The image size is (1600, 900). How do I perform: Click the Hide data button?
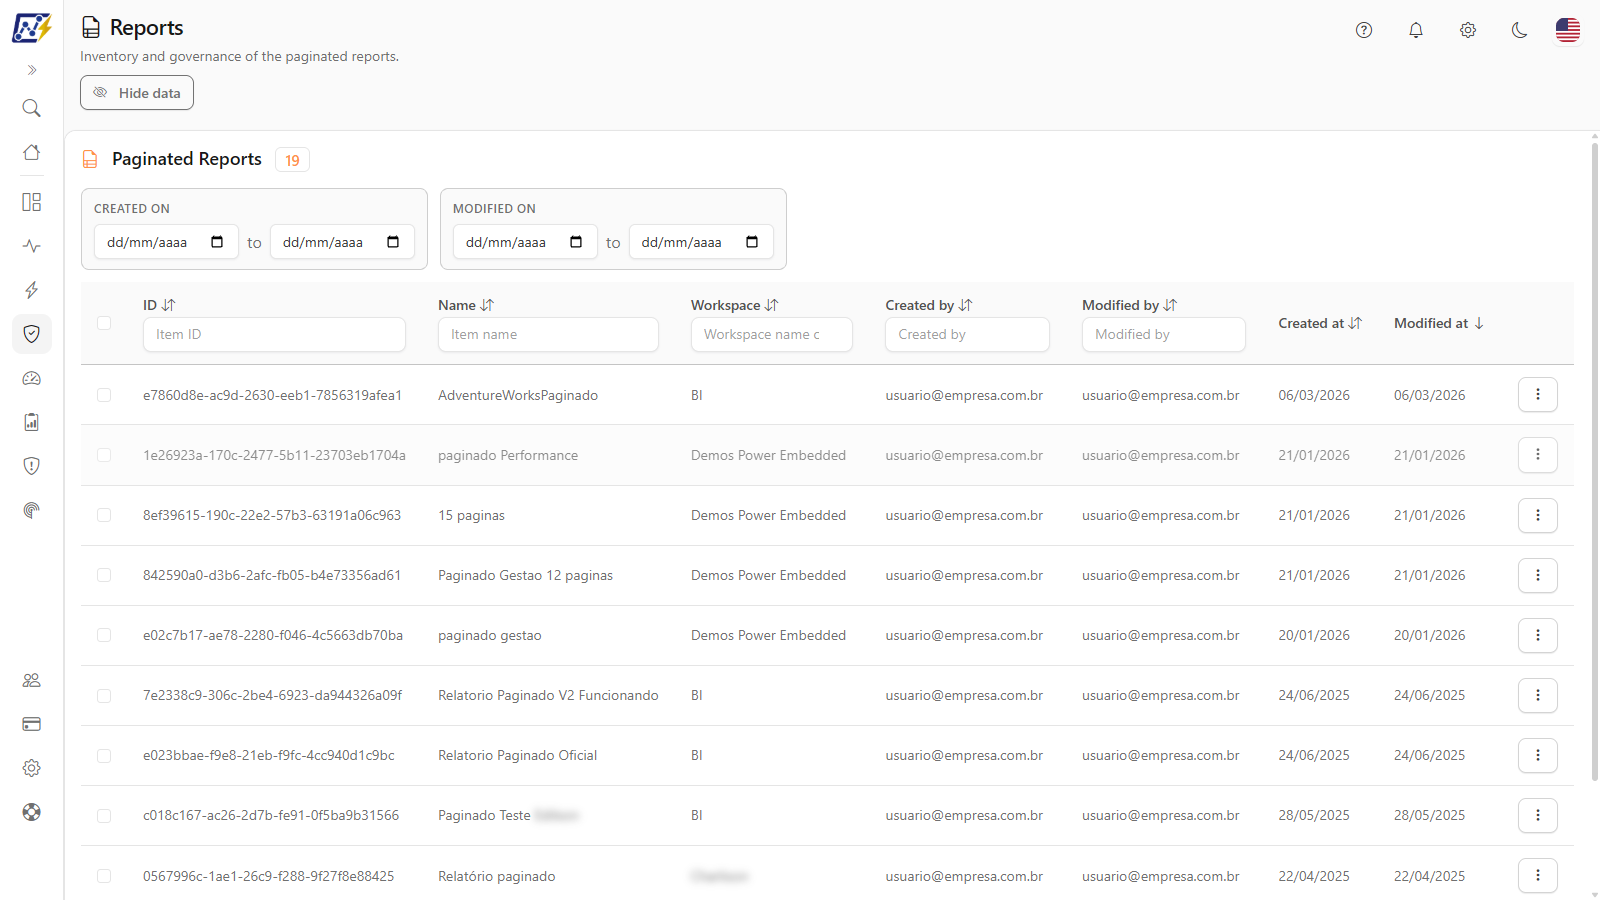(137, 93)
